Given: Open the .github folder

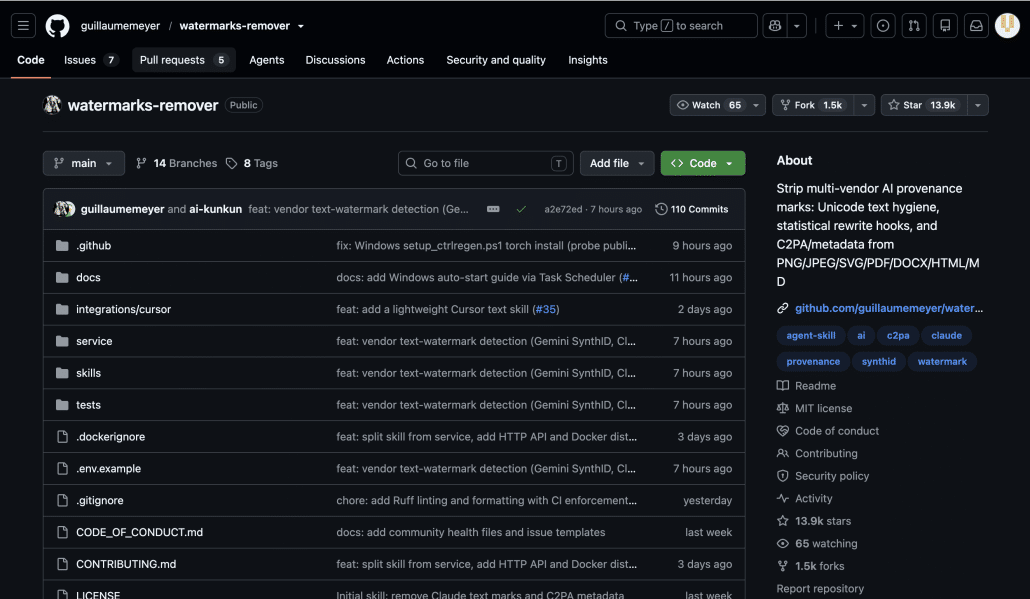Looking at the screenshot, I should coord(94,246).
